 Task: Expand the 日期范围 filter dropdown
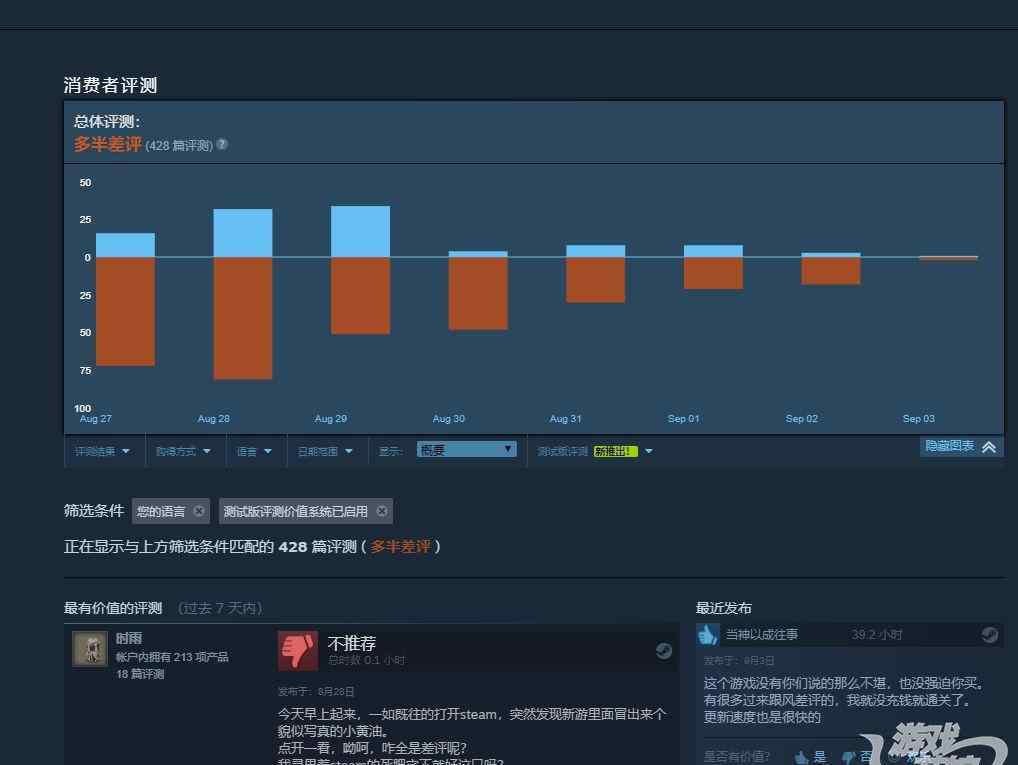[x=325, y=451]
